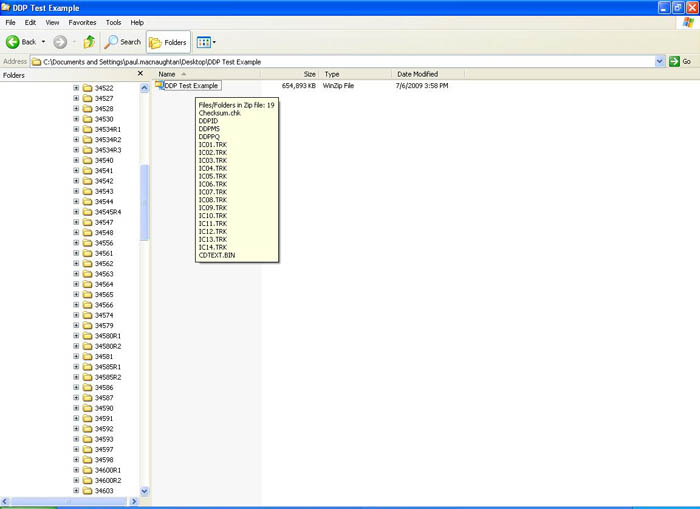Click folder tree scroll up arrow
700x509 pixels.
tap(144, 88)
